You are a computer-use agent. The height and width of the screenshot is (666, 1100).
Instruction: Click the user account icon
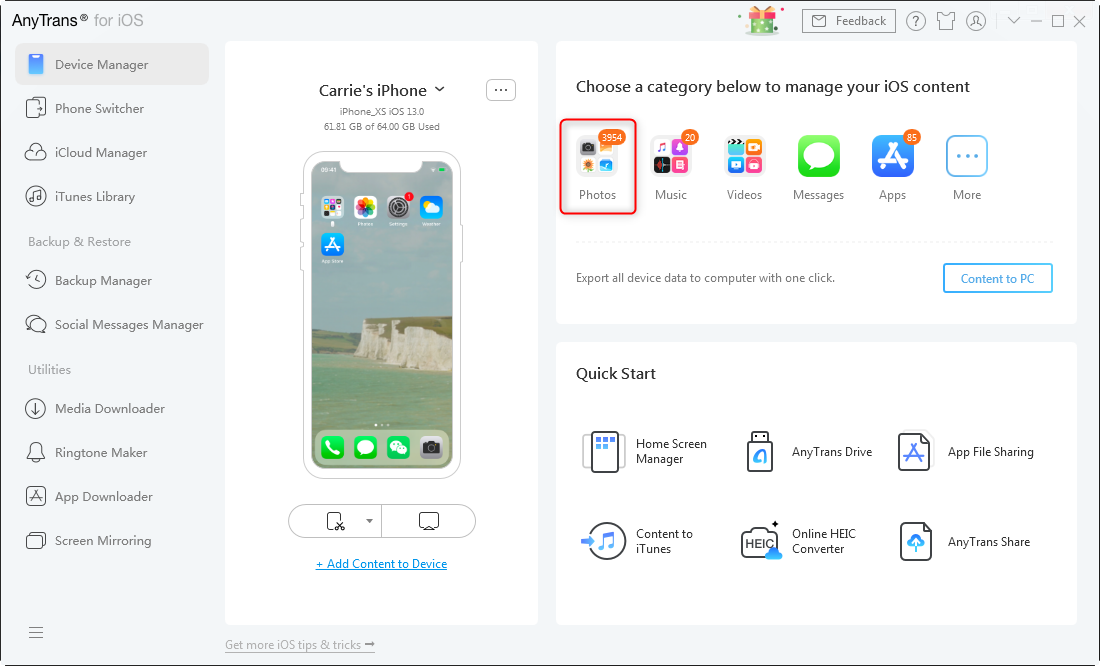coord(976,21)
